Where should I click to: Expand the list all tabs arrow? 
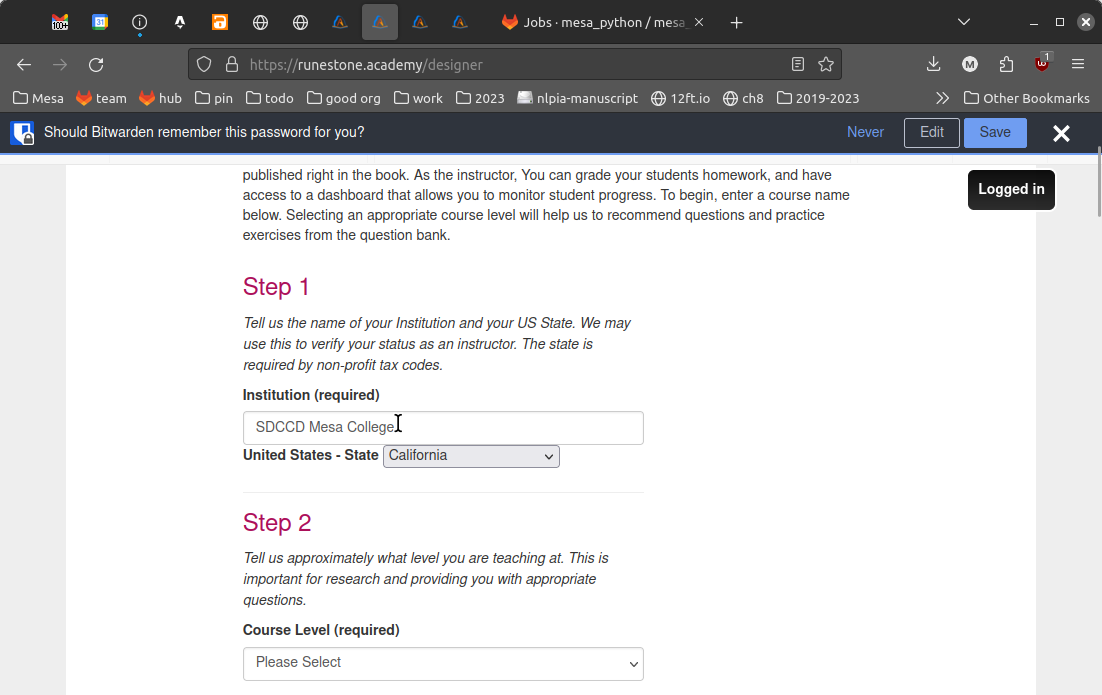964,22
